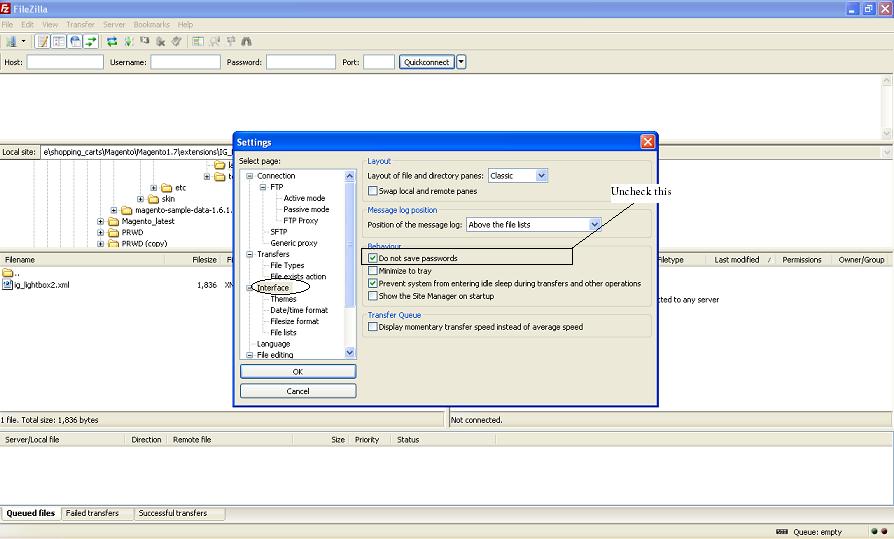Click the binoculars file search icon
The image size is (894, 539).
pyautogui.click(x=246, y=41)
